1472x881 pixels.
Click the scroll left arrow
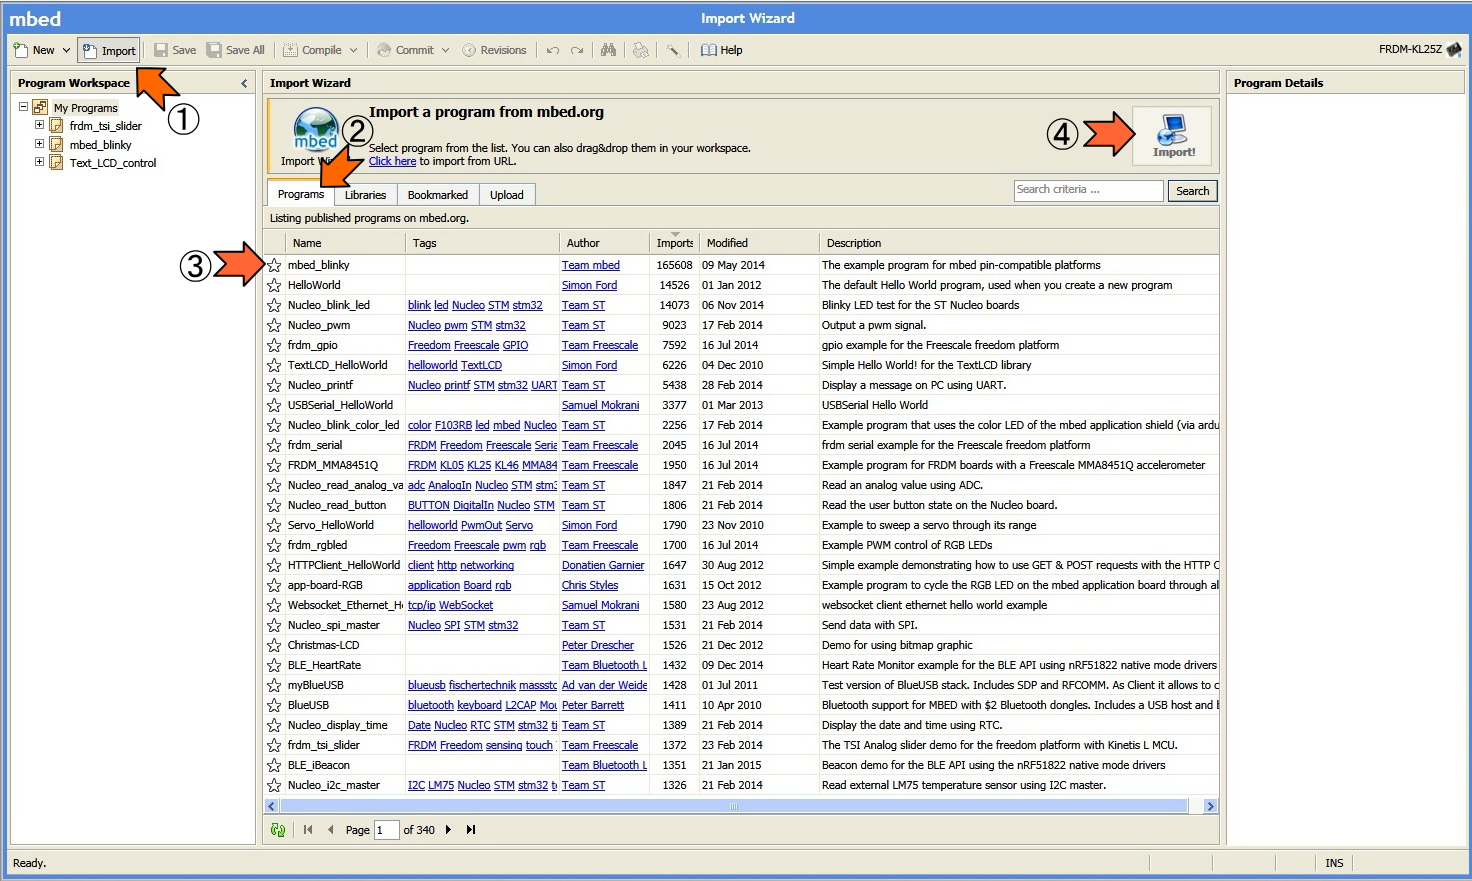[x=271, y=806]
